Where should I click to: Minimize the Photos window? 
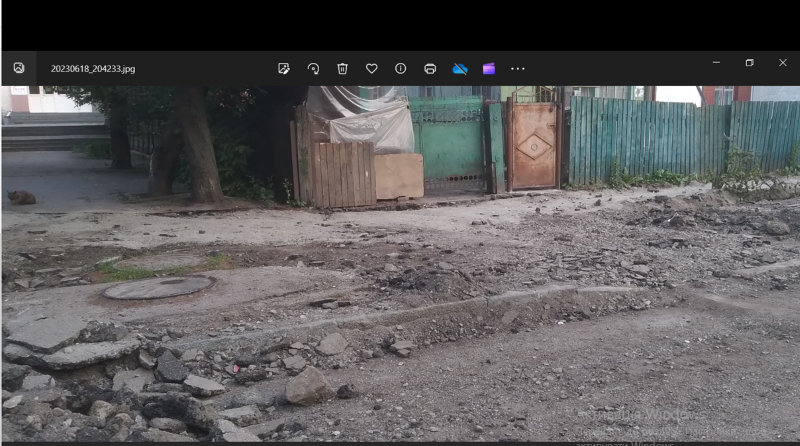[716, 63]
